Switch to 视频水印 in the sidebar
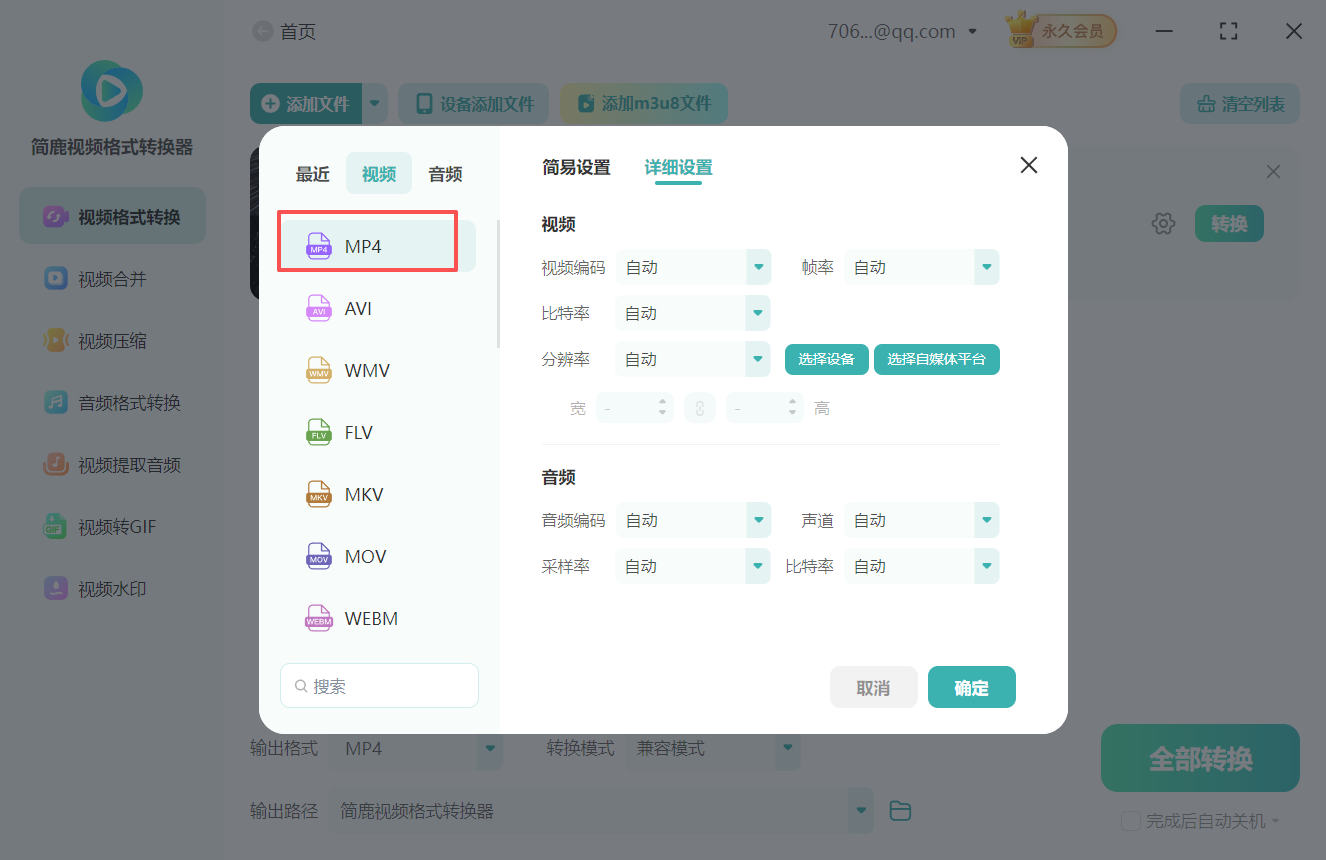 pos(111,588)
